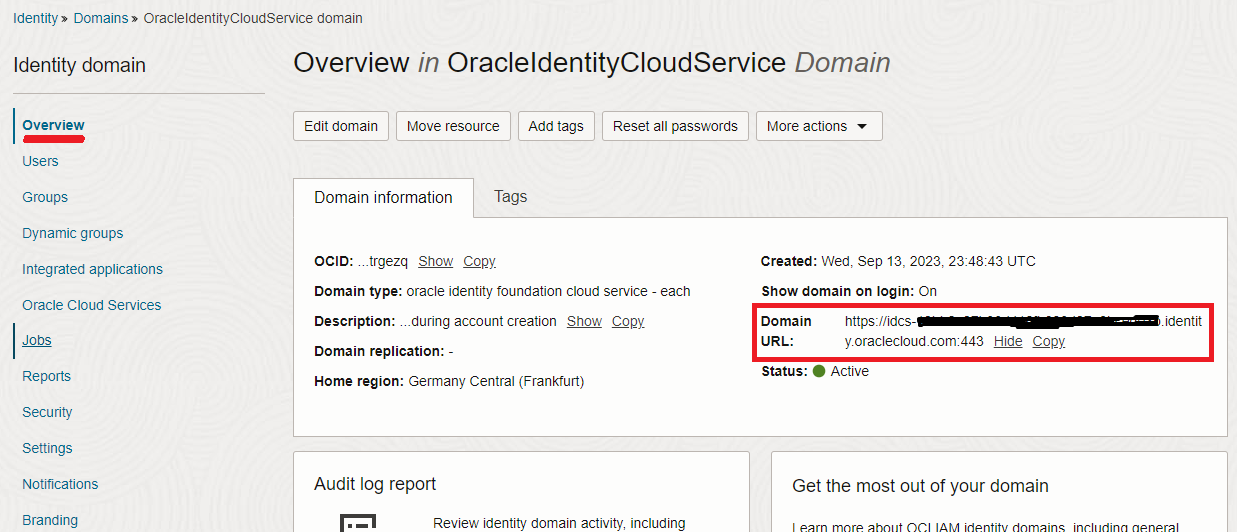Select Overview in the sidebar
1237x532 pixels.
click(53, 125)
